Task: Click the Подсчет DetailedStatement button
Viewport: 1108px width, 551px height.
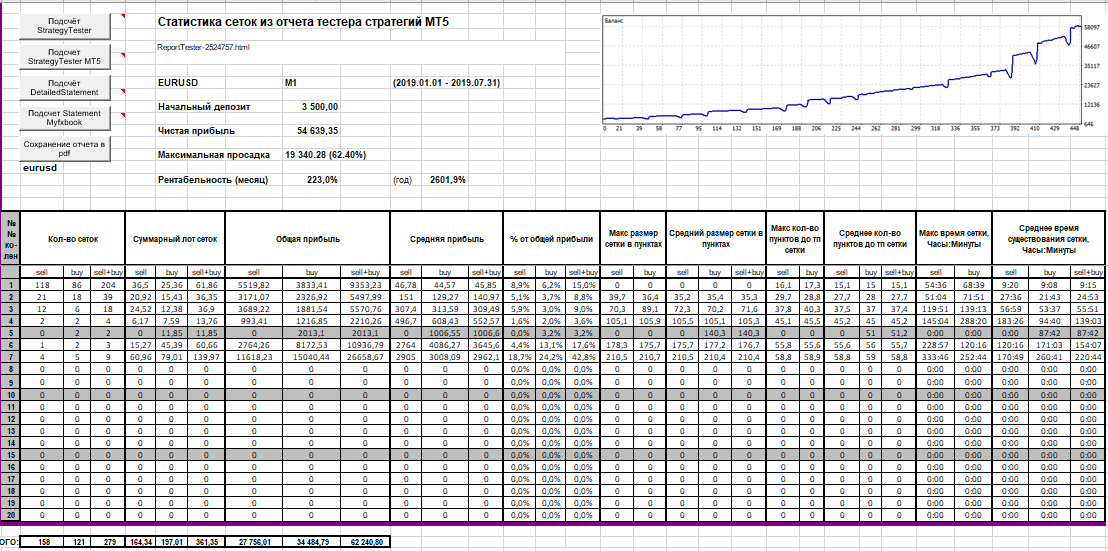Action: 64,88
